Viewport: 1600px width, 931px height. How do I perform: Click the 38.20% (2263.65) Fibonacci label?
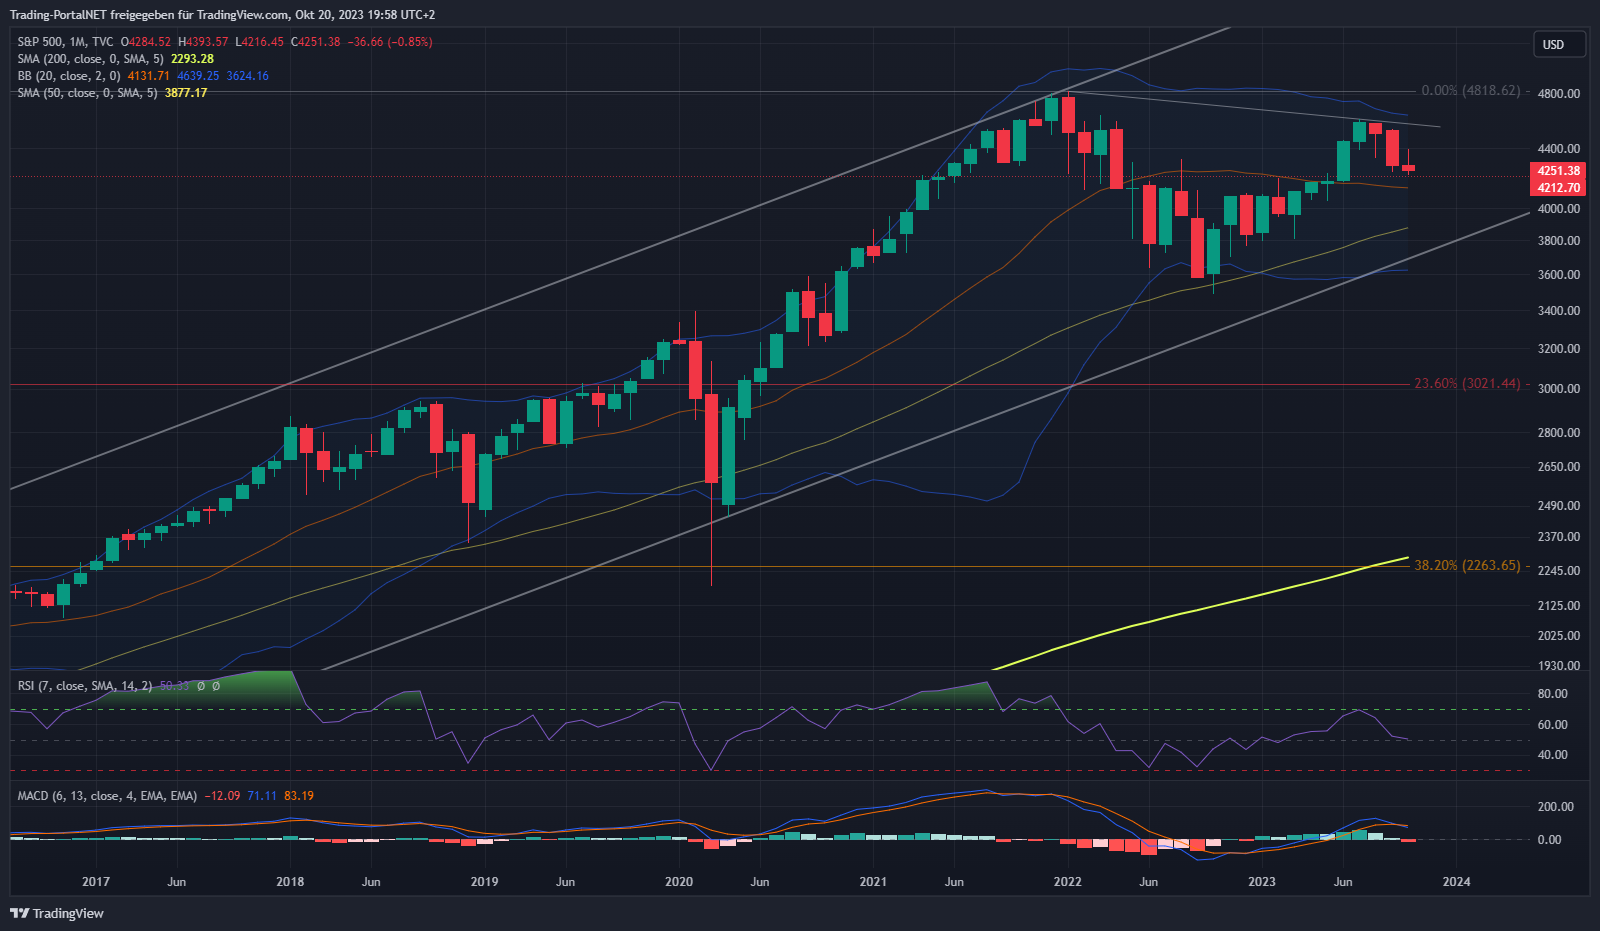(1467, 565)
